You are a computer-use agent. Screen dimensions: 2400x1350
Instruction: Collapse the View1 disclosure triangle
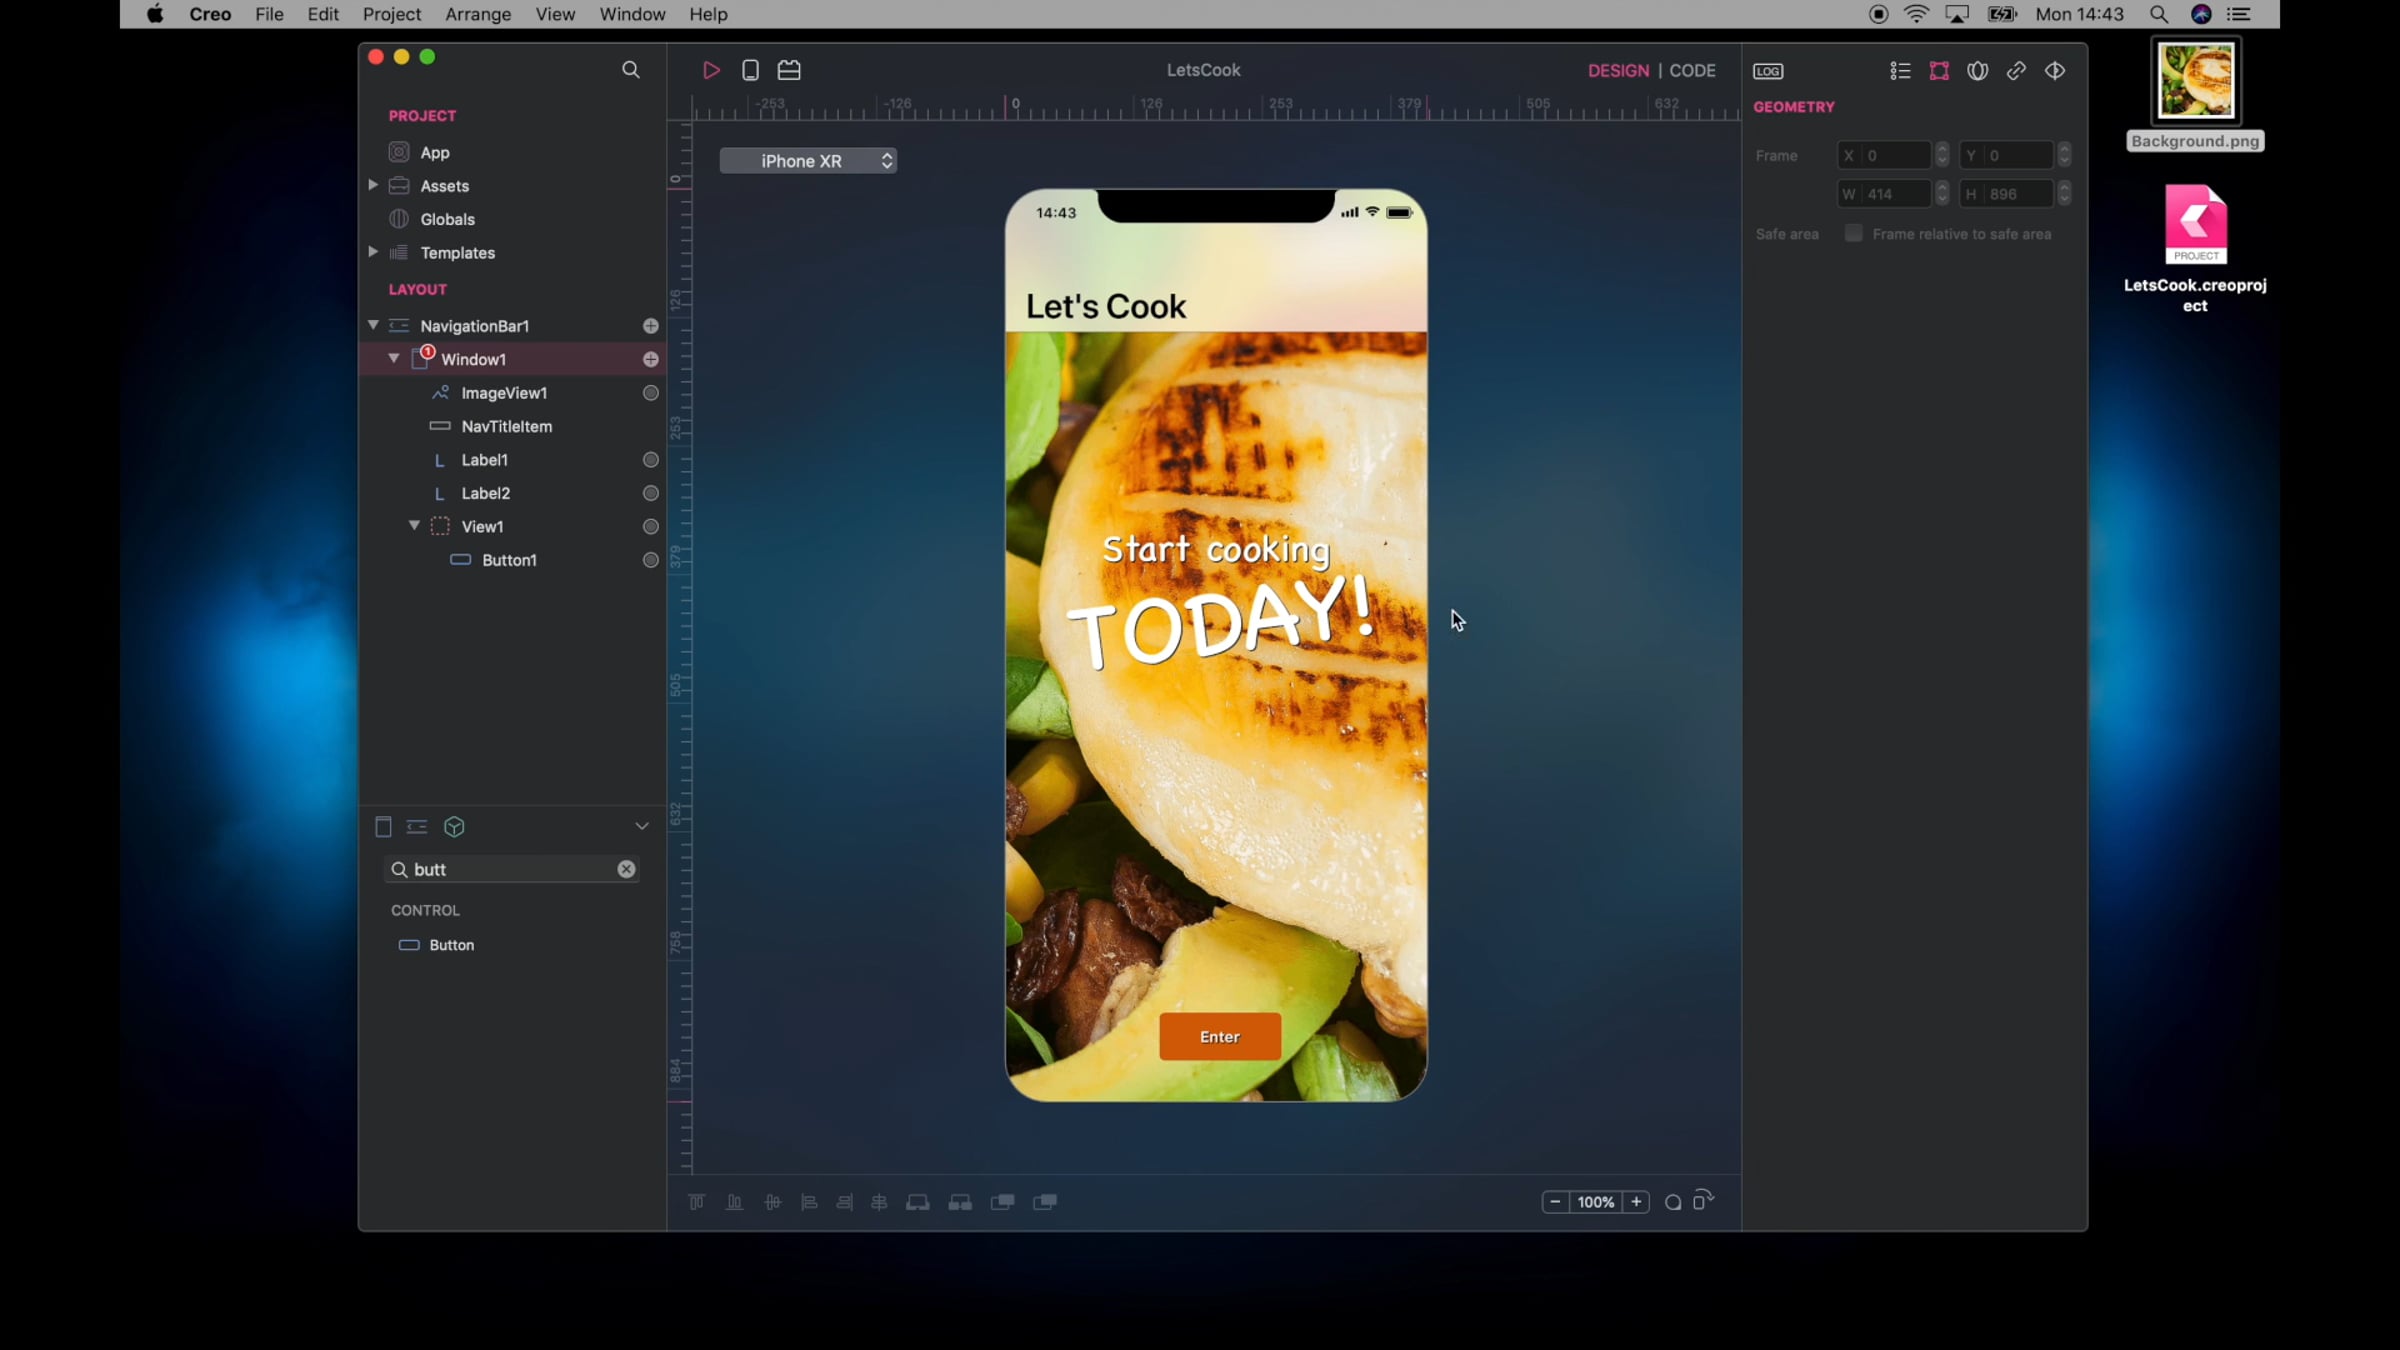click(414, 526)
